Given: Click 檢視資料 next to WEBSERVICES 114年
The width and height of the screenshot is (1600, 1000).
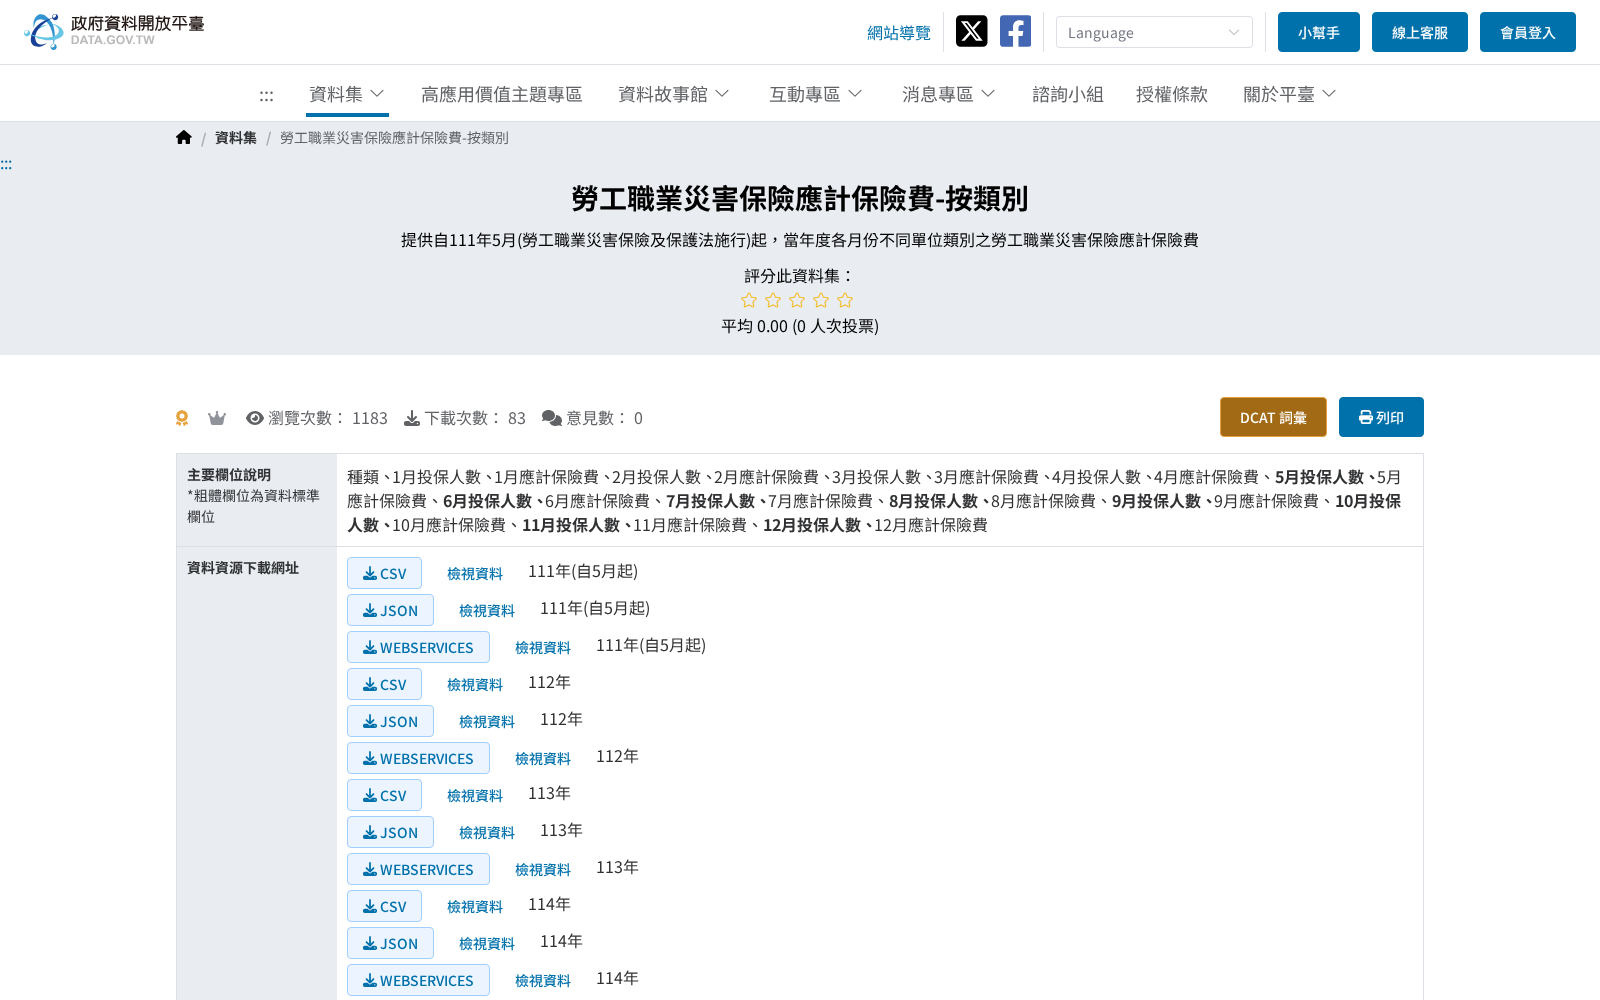Looking at the screenshot, I should [543, 980].
